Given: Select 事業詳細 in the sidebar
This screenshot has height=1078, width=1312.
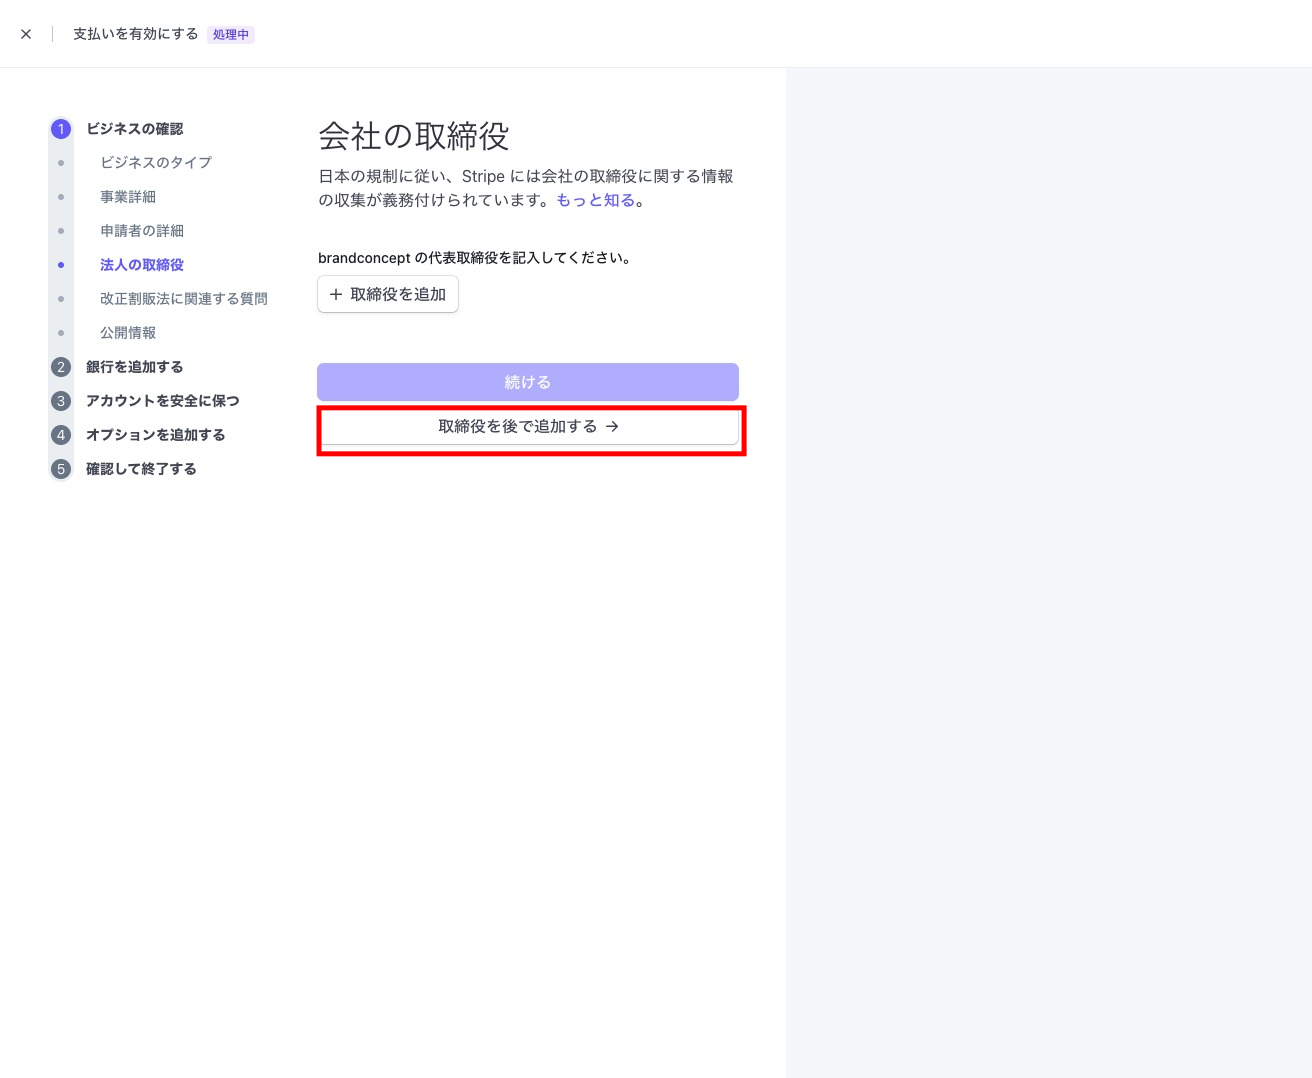Looking at the screenshot, I should 128,197.
